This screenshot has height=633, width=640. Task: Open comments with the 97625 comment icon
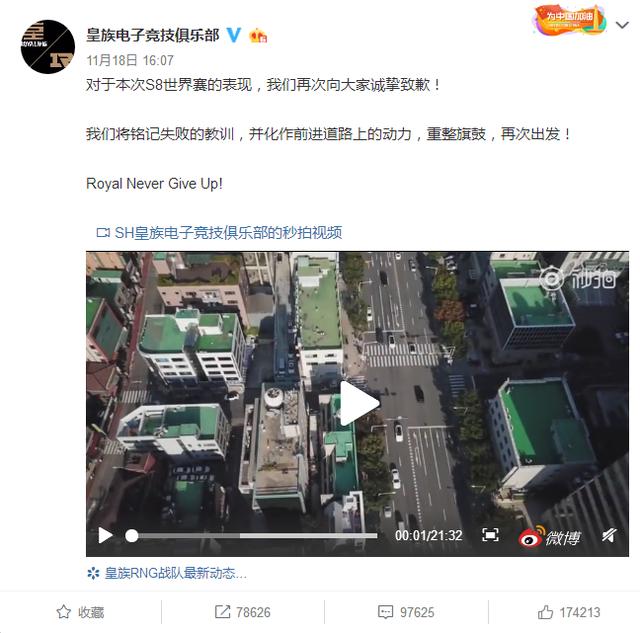click(406, 612)
